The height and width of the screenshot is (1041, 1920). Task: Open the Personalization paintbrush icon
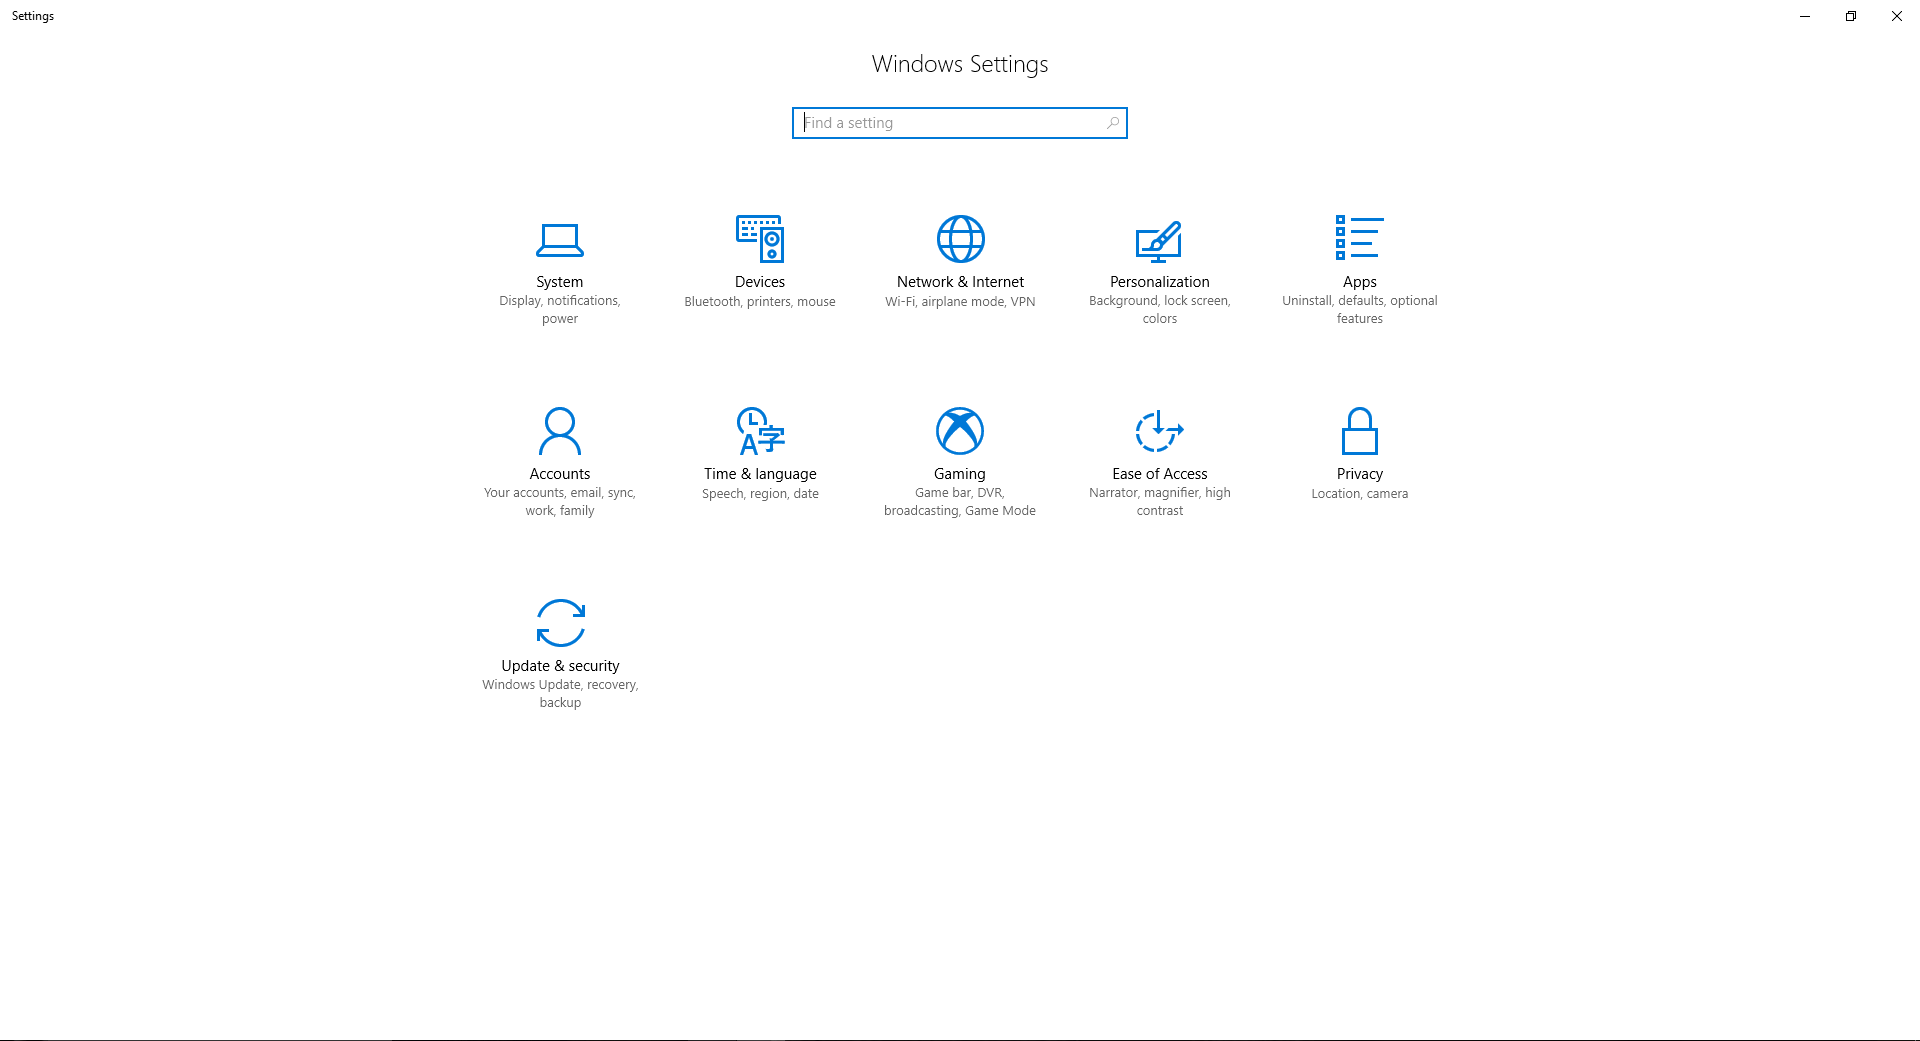[x=1159, y=240]
